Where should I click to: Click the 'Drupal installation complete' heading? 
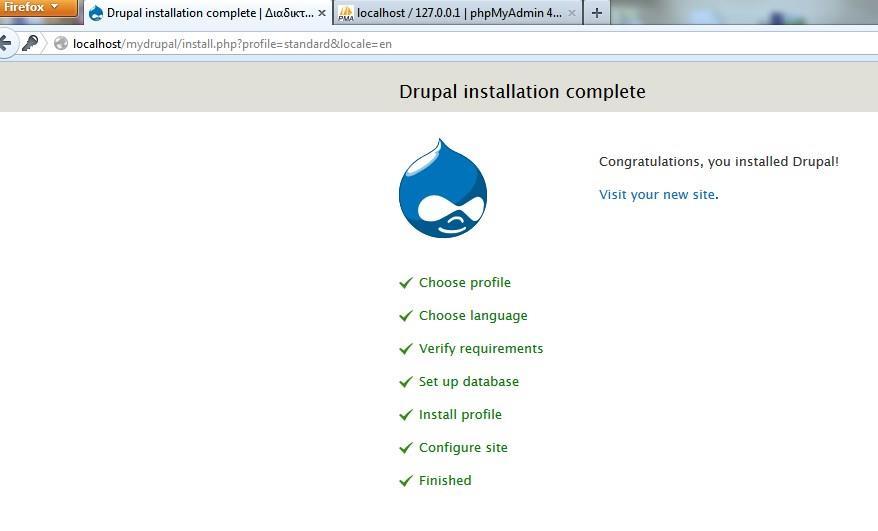tap(522, 91)
